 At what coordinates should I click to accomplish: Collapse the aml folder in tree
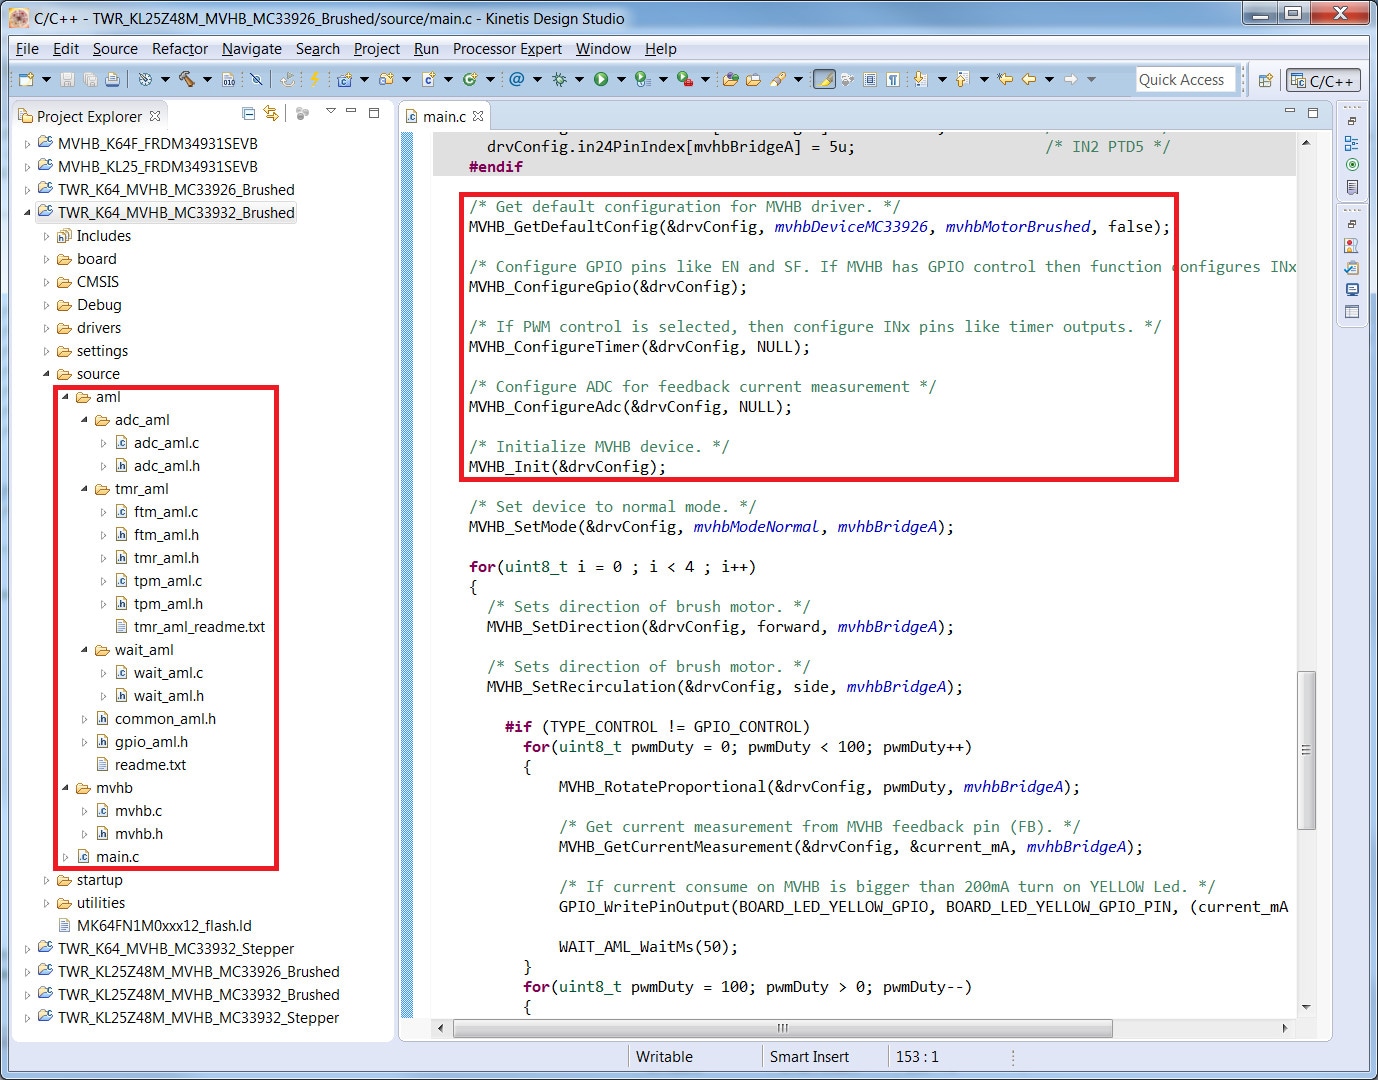66,397
